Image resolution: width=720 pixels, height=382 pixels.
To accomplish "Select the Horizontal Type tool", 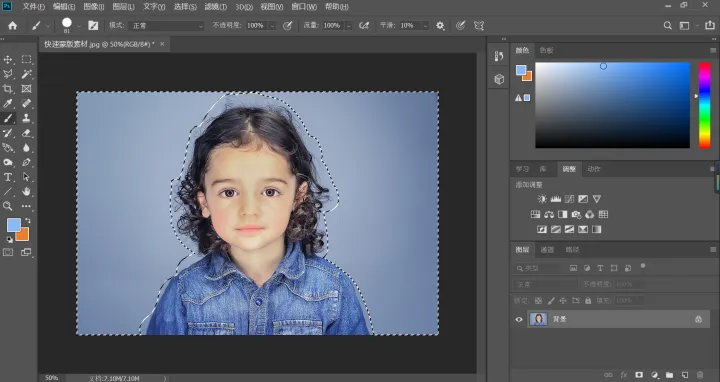I will (x=8, y=177).
